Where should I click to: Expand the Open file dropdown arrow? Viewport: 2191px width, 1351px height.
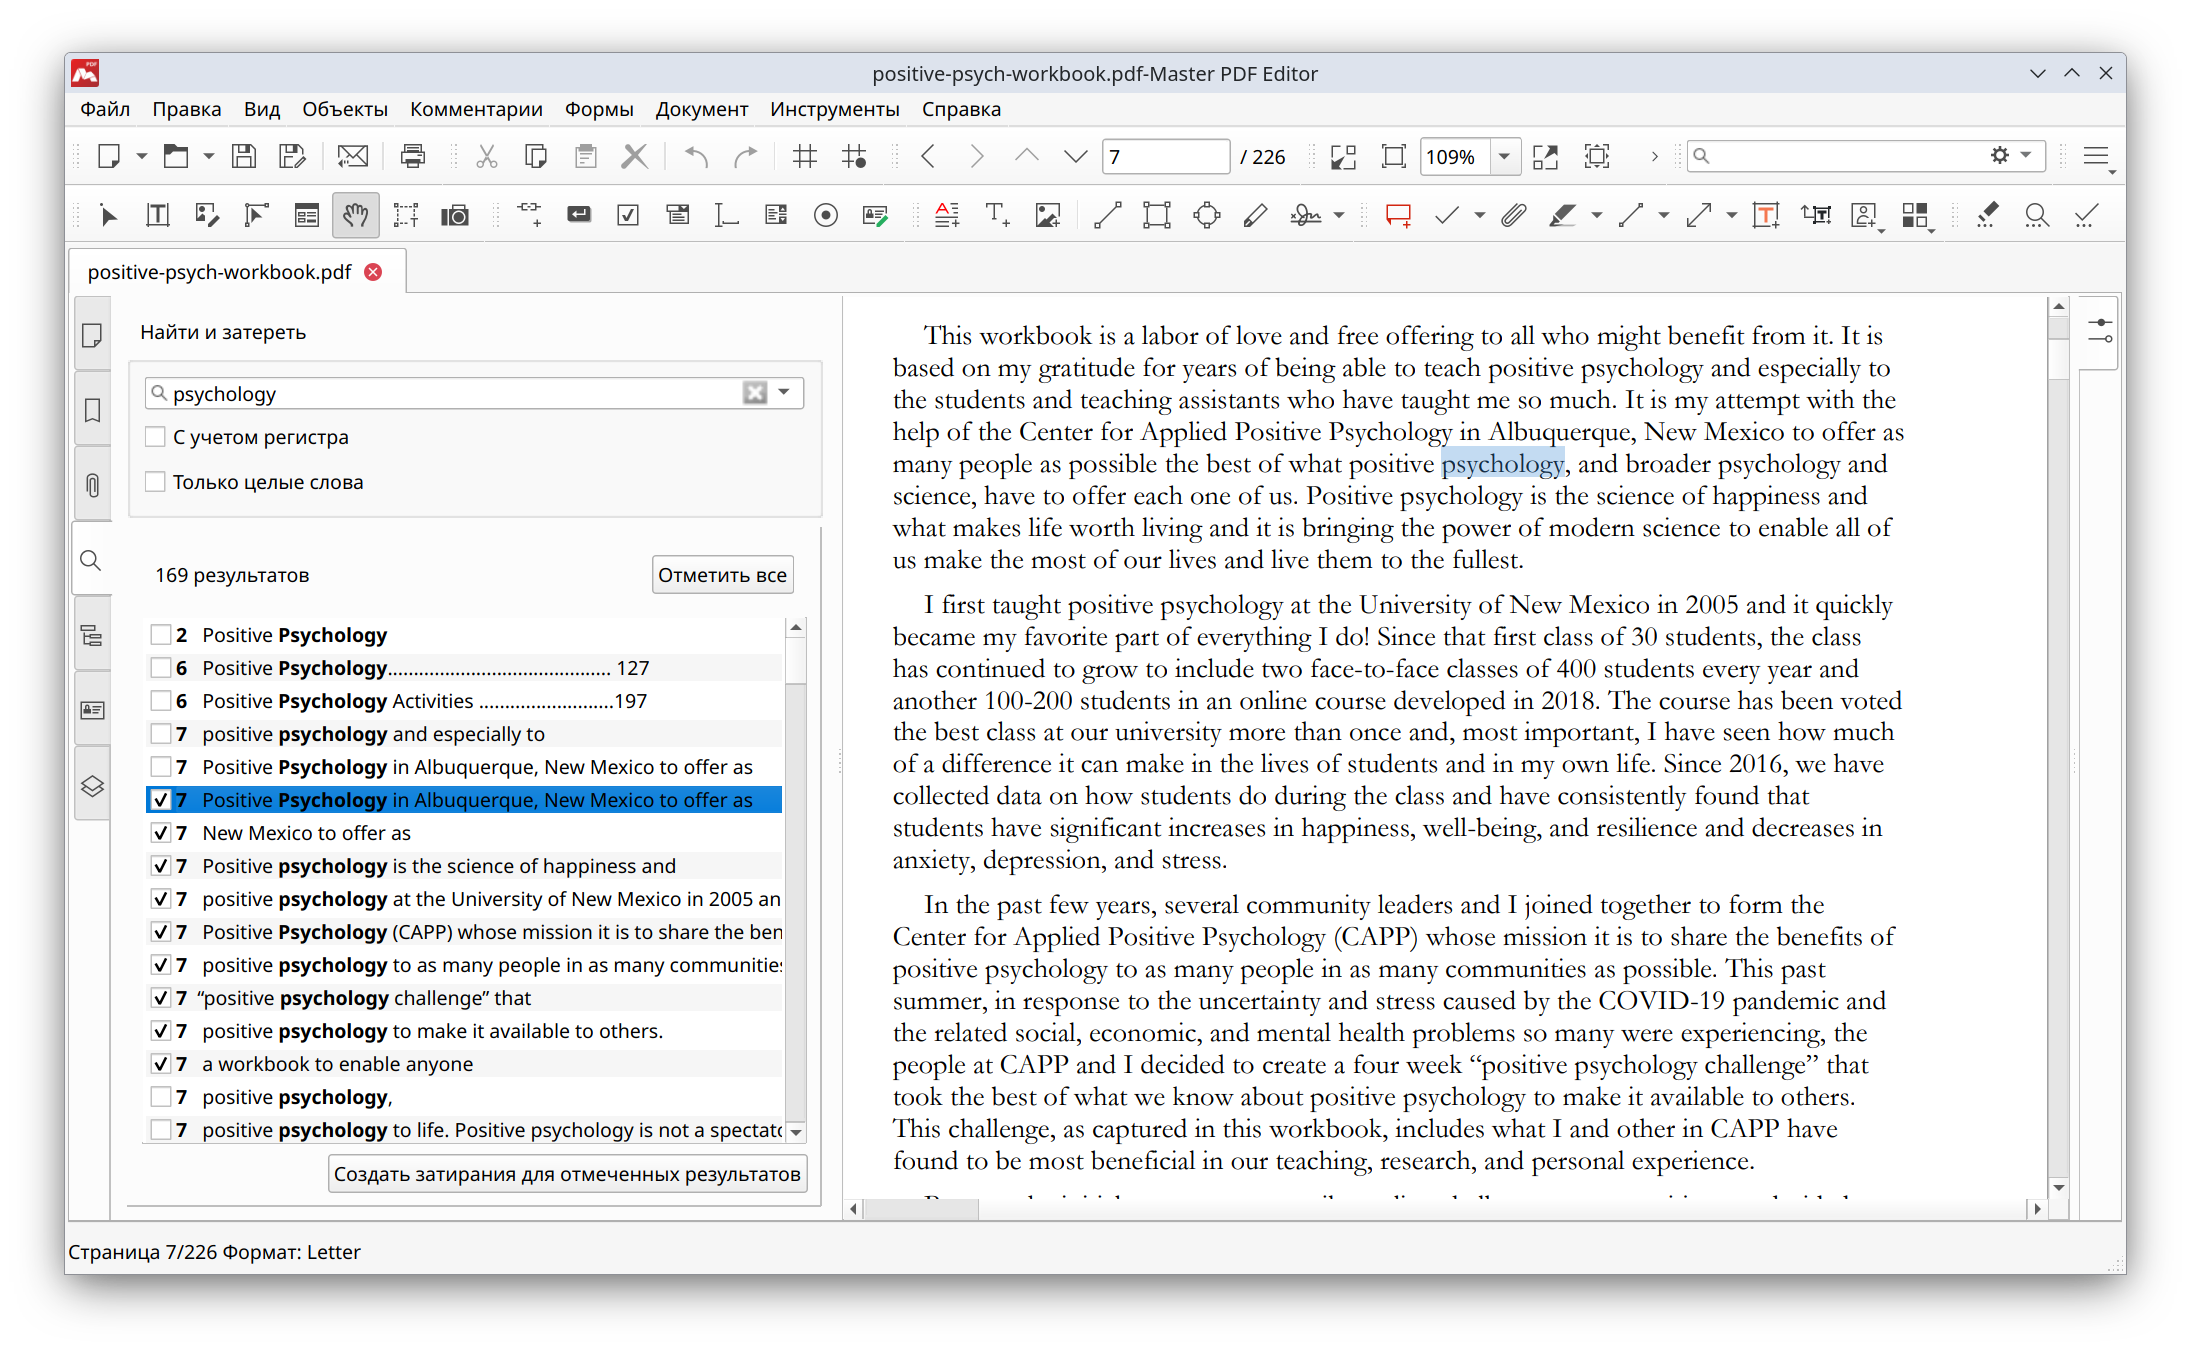(209, 156)
